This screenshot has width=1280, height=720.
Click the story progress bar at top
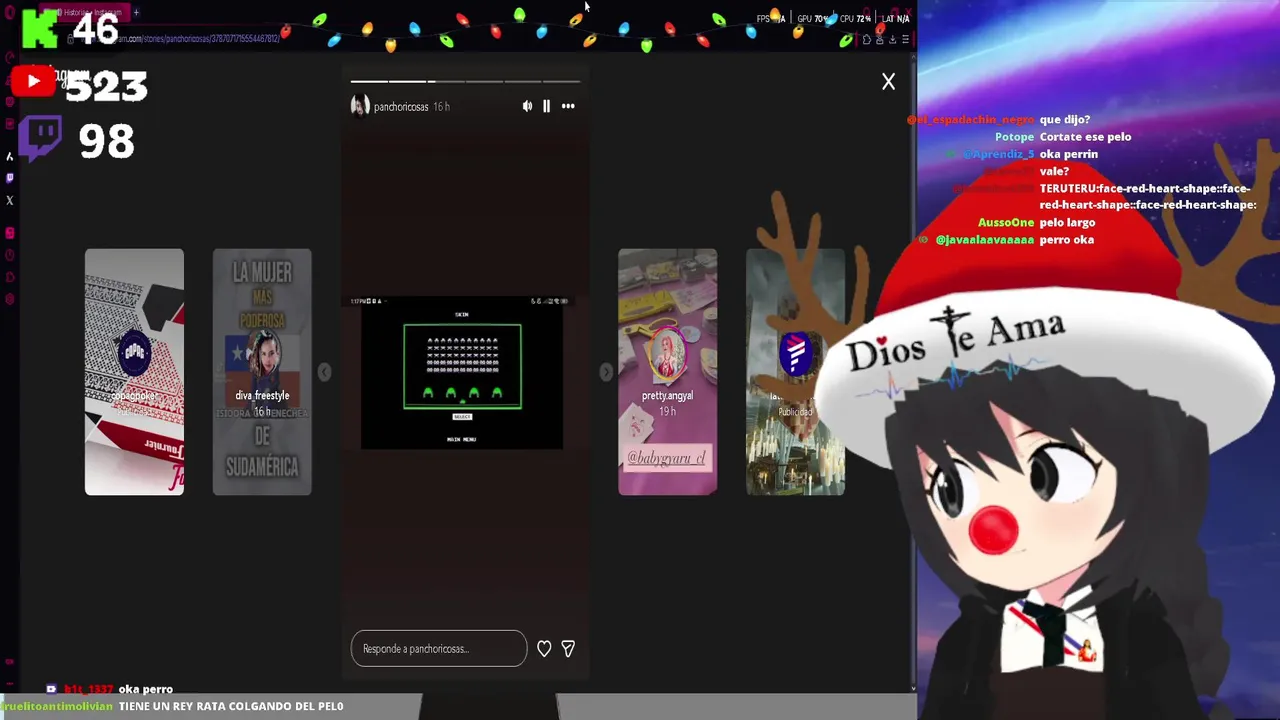coord(465,81)
